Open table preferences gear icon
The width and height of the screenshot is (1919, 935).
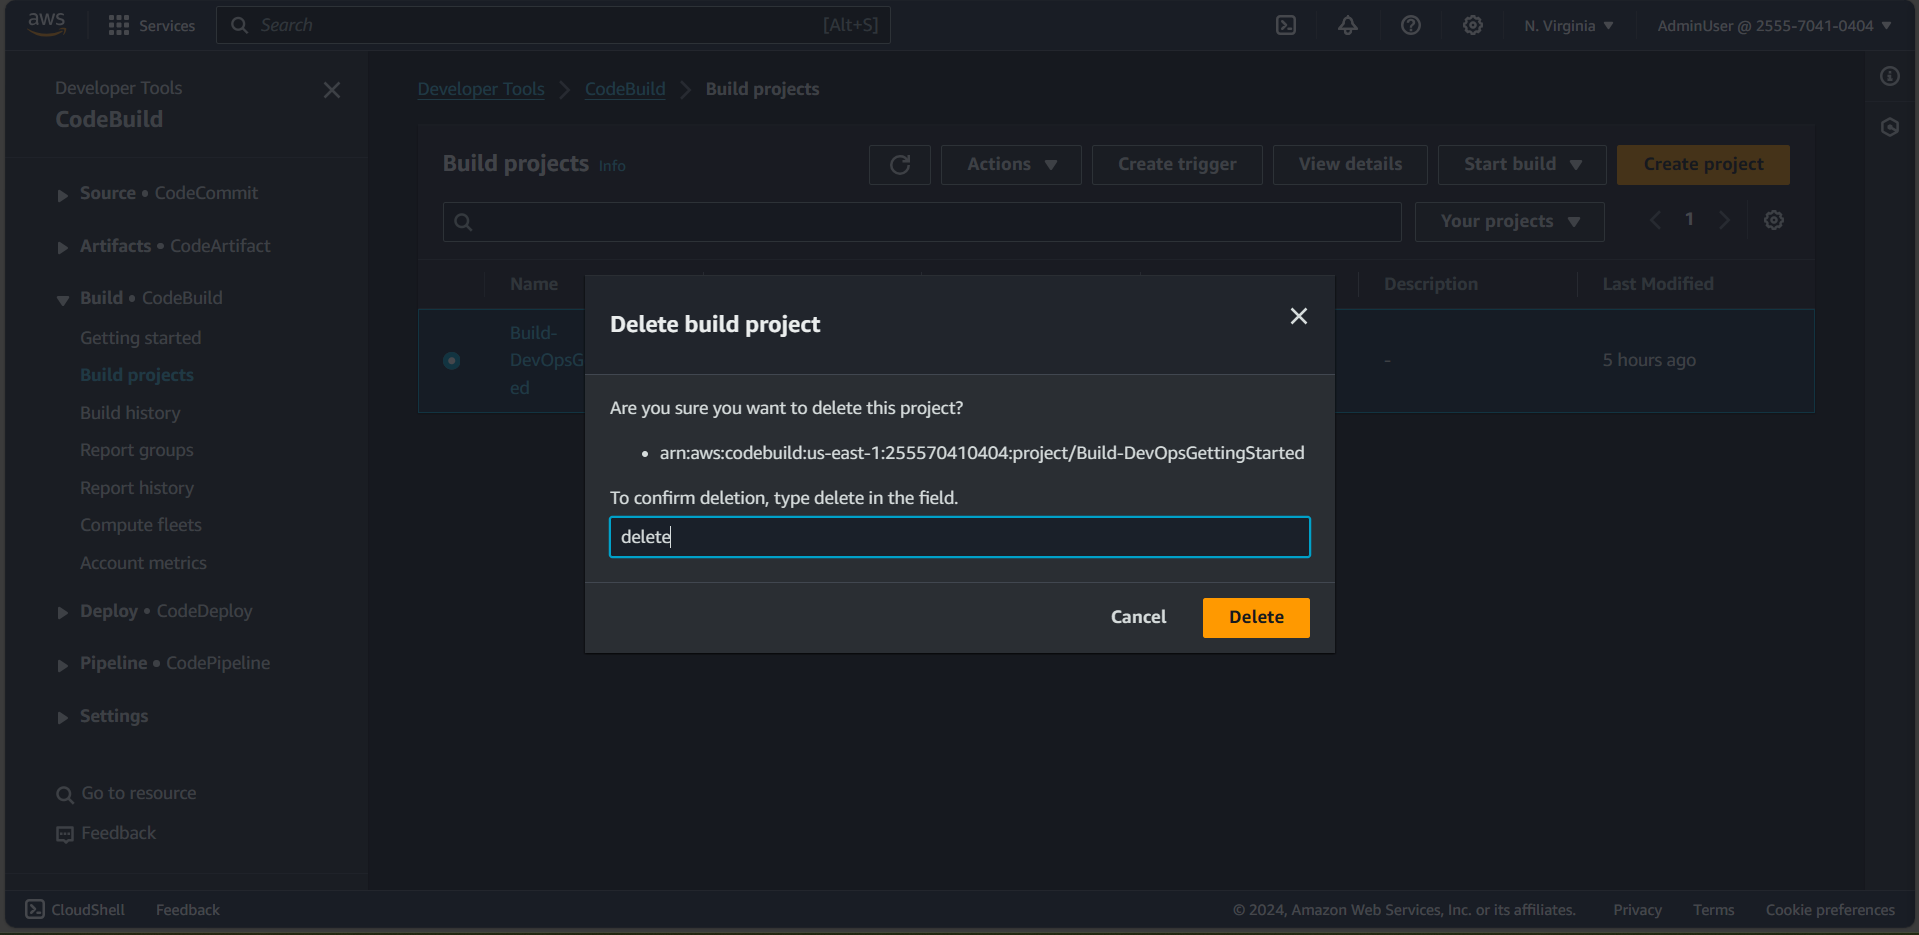[x=1774, y=220]
